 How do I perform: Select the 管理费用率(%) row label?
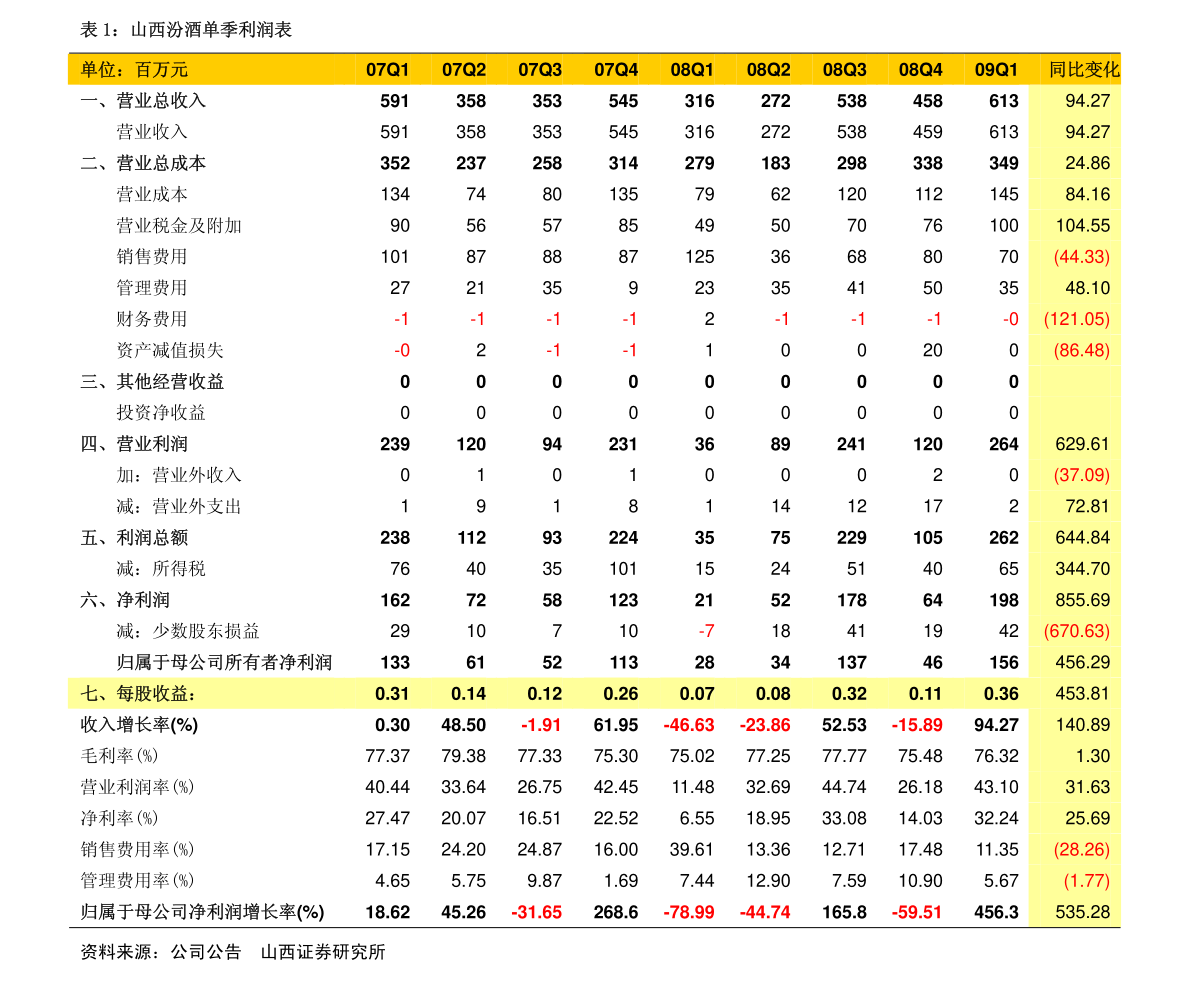pos(137,881)
